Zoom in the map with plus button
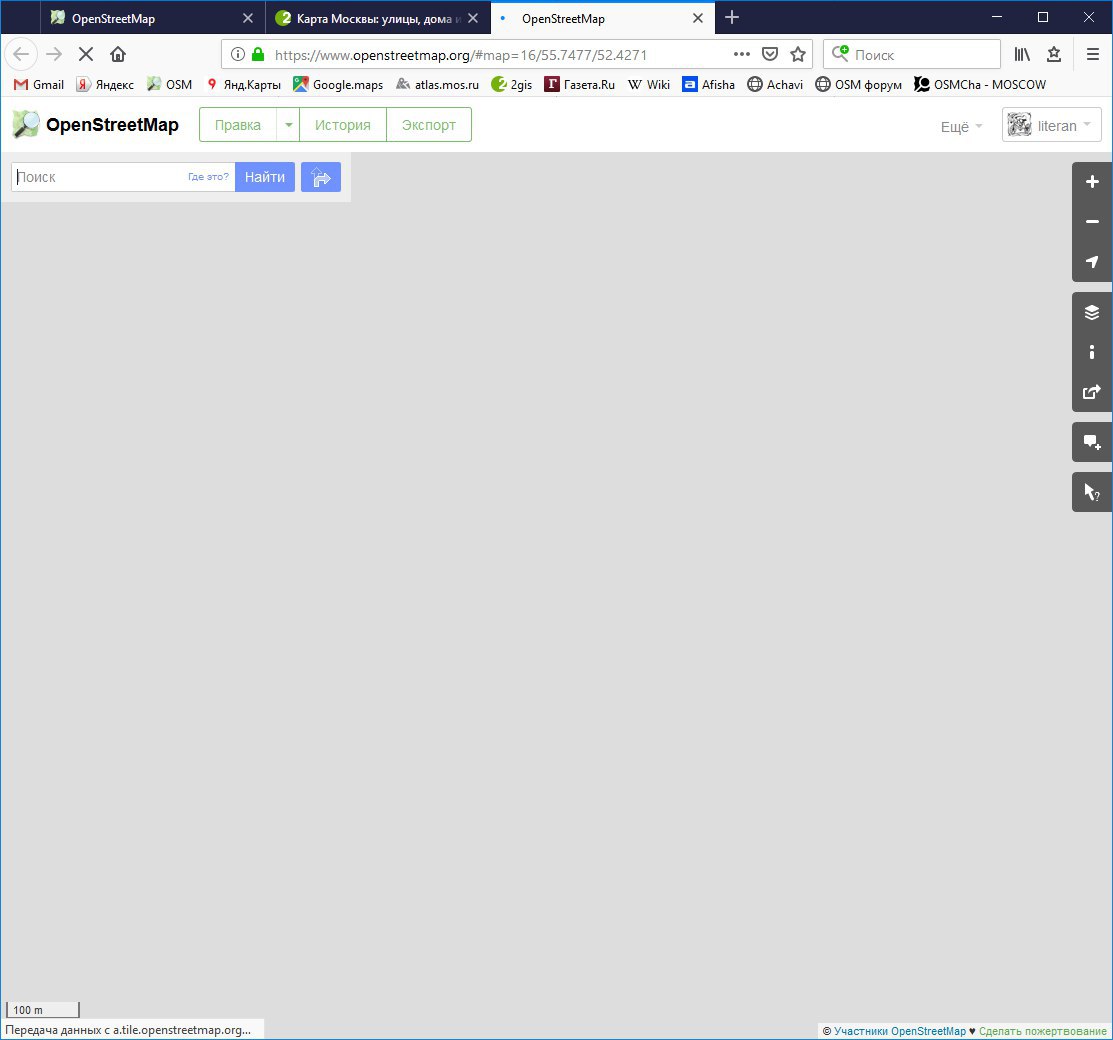This screenshot has height=1040, width=1113. (1092, 182)
